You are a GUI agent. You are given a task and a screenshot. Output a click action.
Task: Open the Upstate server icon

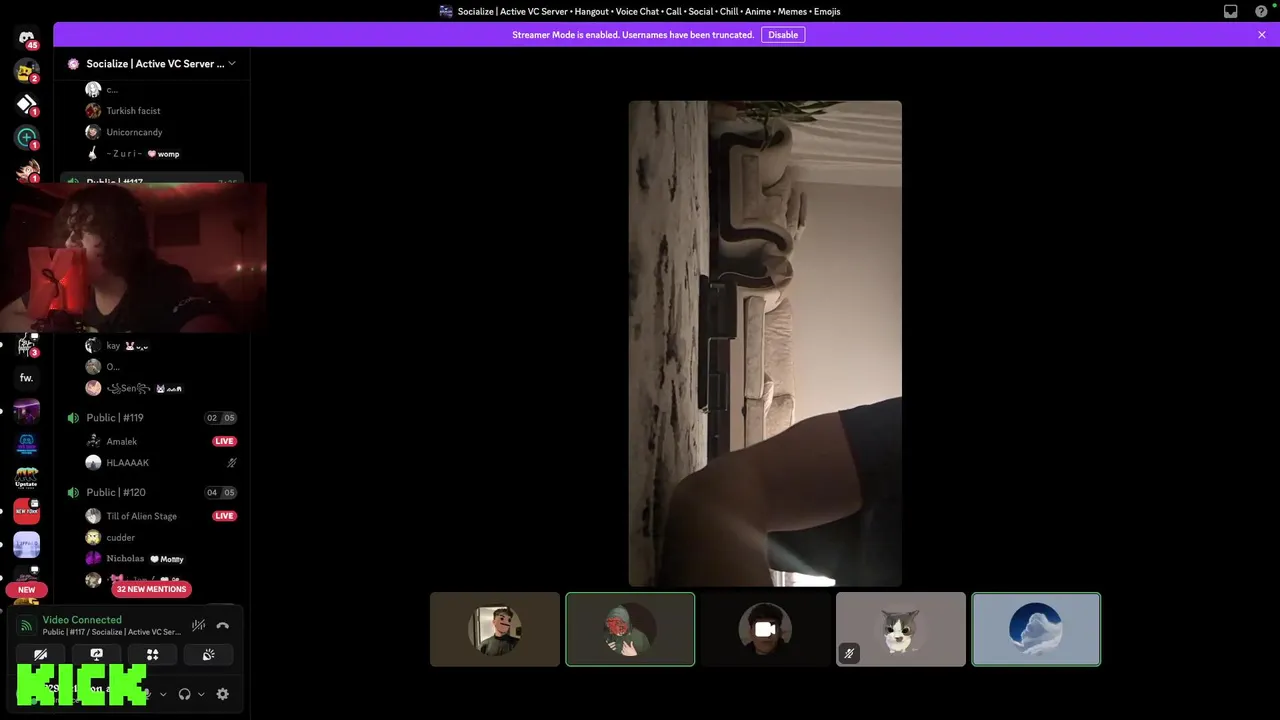pos(27,478)
